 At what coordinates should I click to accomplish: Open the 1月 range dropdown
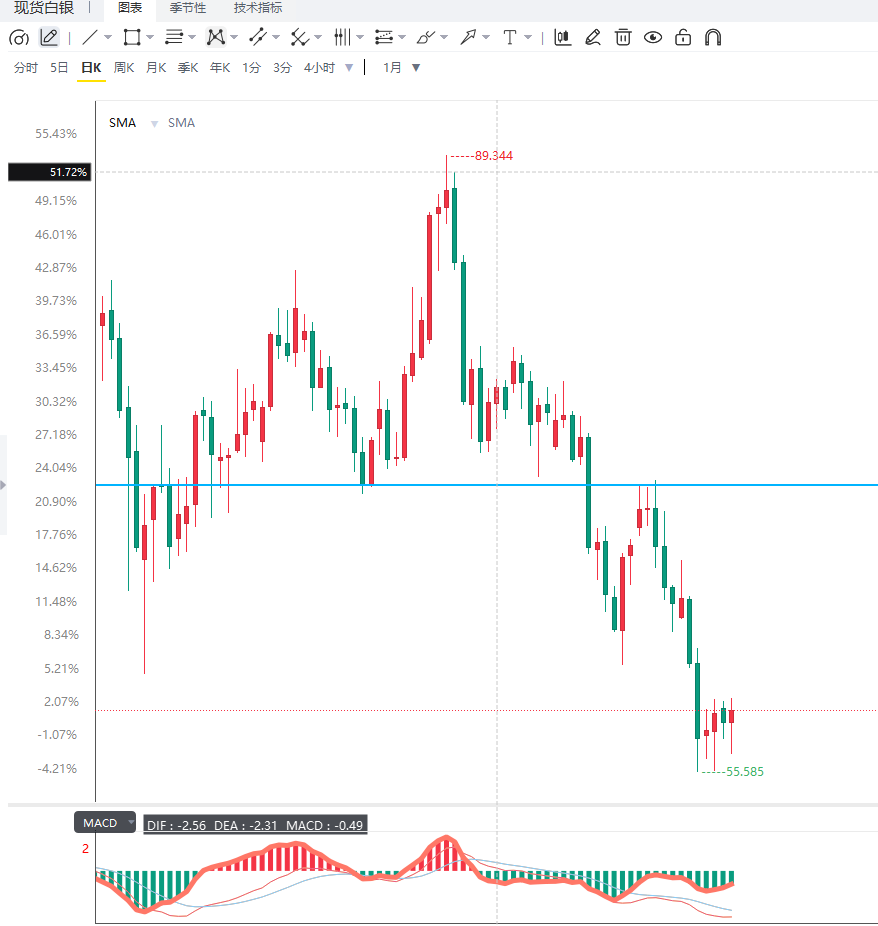(x=402, y=68)
